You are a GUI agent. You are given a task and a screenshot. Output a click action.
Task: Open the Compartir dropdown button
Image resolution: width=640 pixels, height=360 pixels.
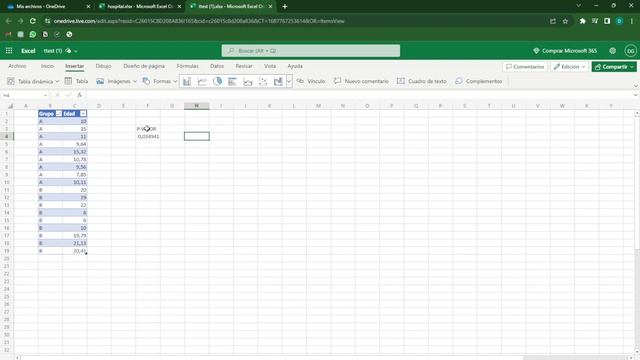[614, 67]
